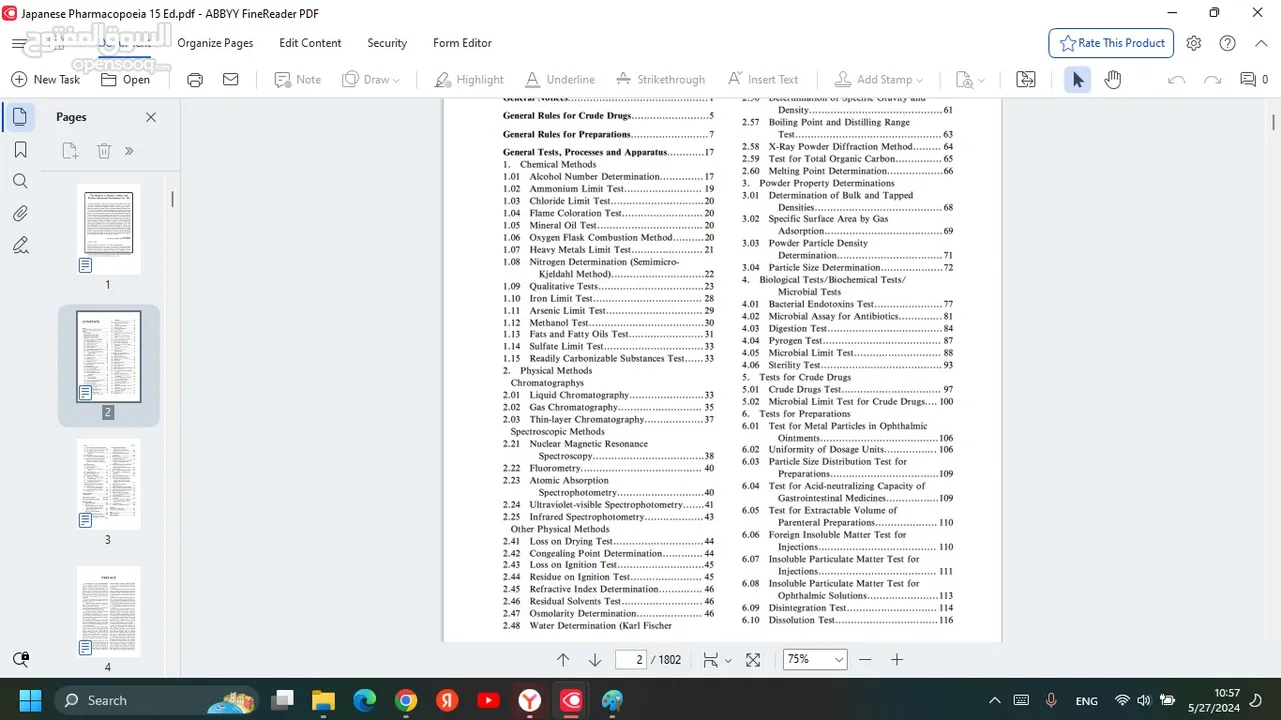Go to previous page arrow

click(x=563, y=660)
